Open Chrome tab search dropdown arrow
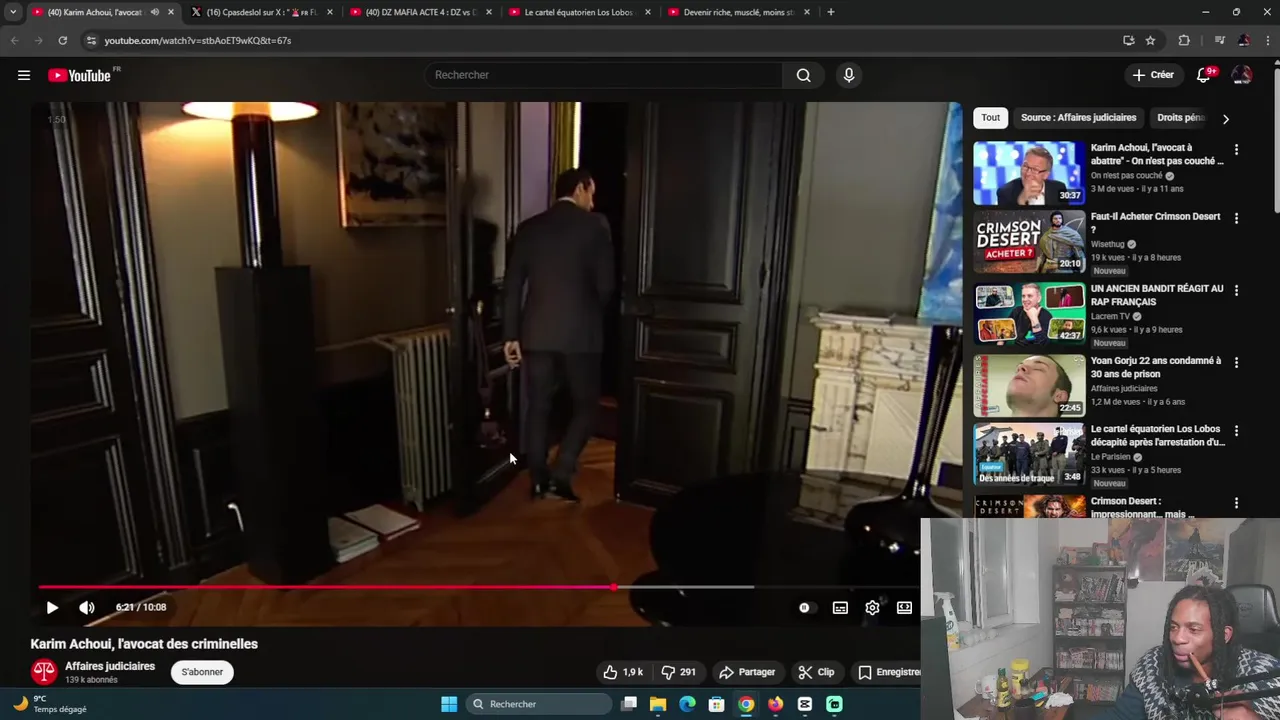 [x=13, y=12]
